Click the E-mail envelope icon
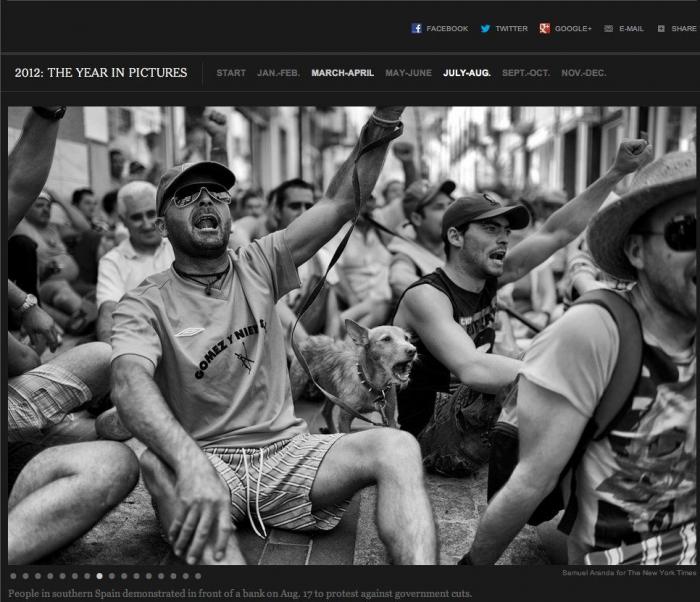Screen dimensions: 700x602 click(608, 29)
